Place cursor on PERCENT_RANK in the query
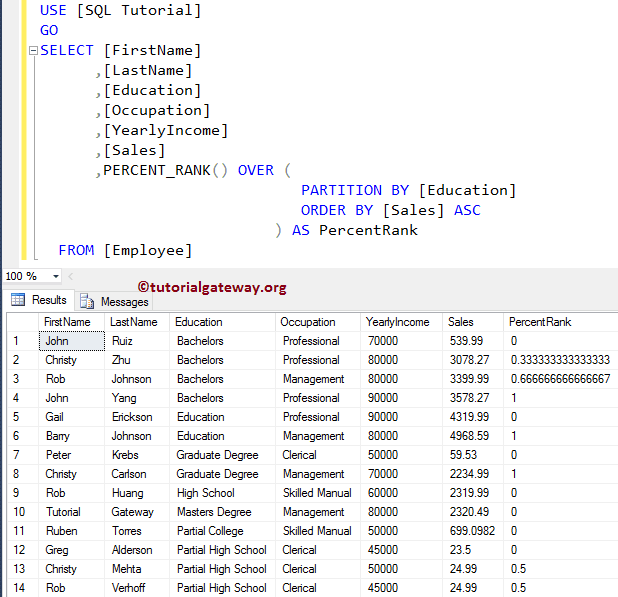Viewport: 618px width, 597px height. pos(156,170)
